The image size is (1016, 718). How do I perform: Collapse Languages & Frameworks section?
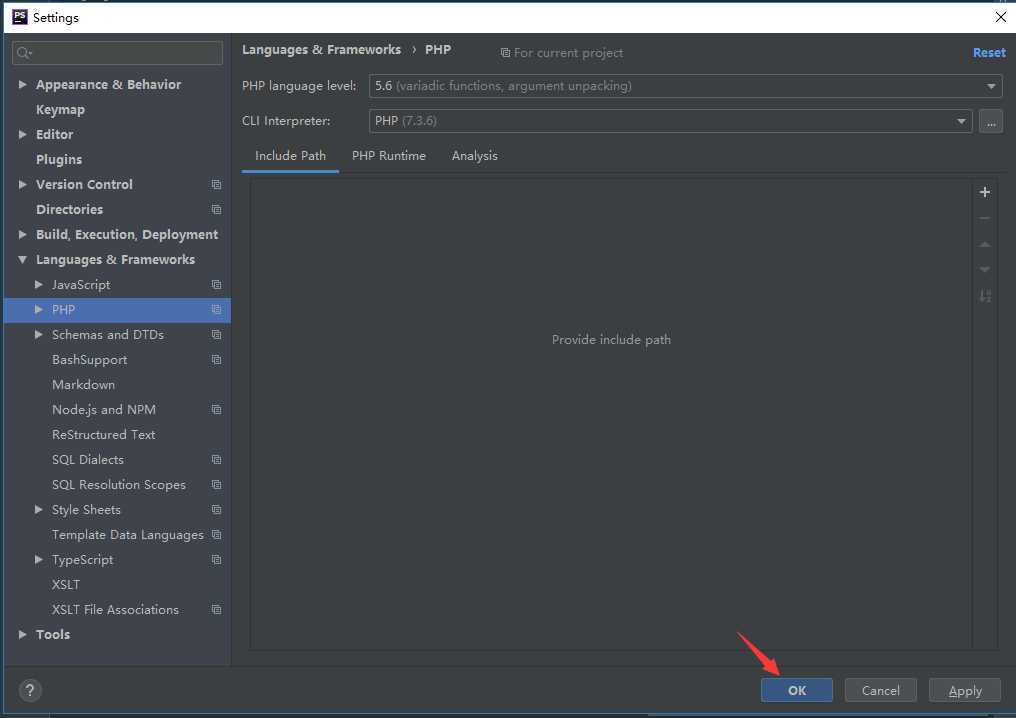(23, 260)
